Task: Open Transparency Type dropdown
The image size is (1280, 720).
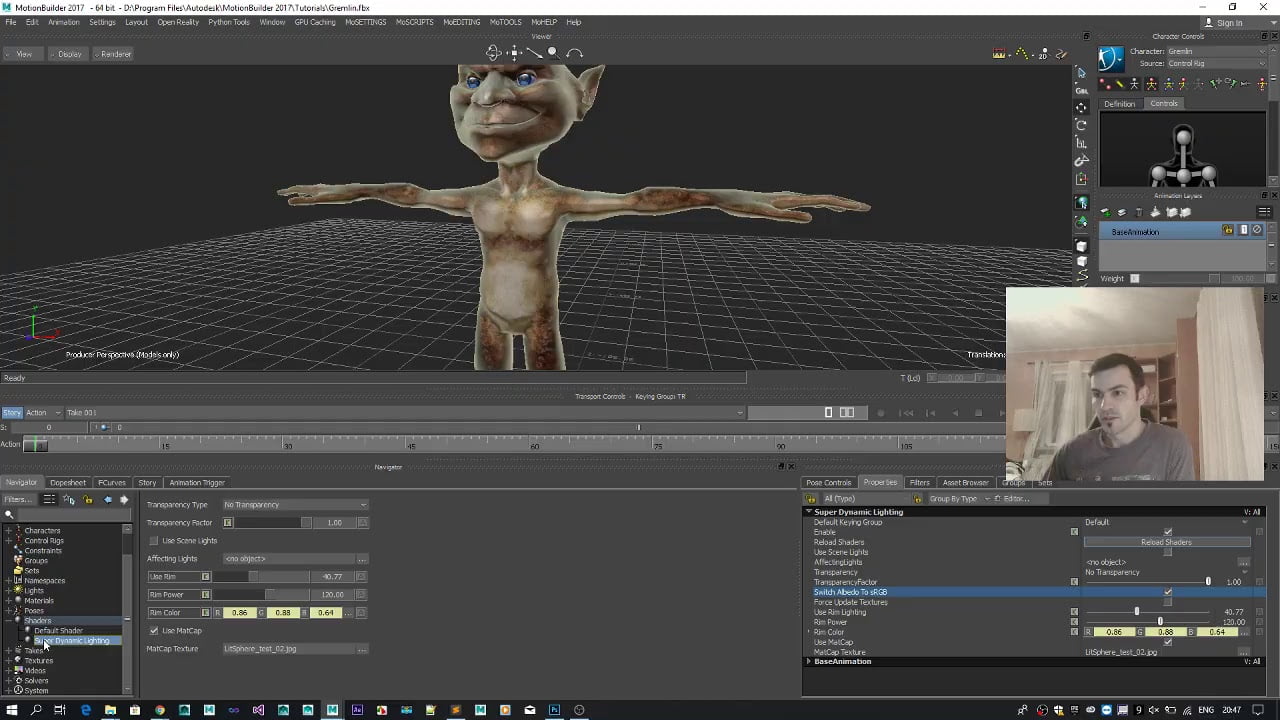Action: (x=295, y=505)
